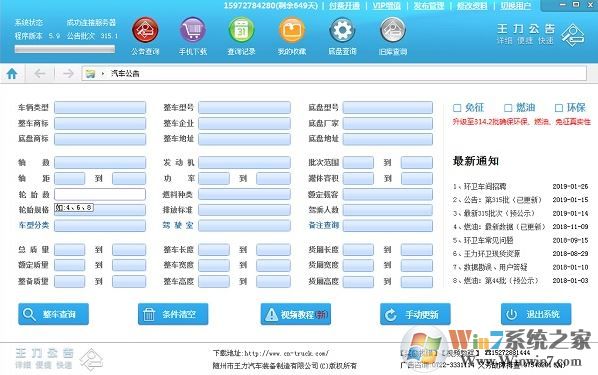598x375 pixels.
Task: Focus the 燃料种类 input field
Action: coord(244,194)
